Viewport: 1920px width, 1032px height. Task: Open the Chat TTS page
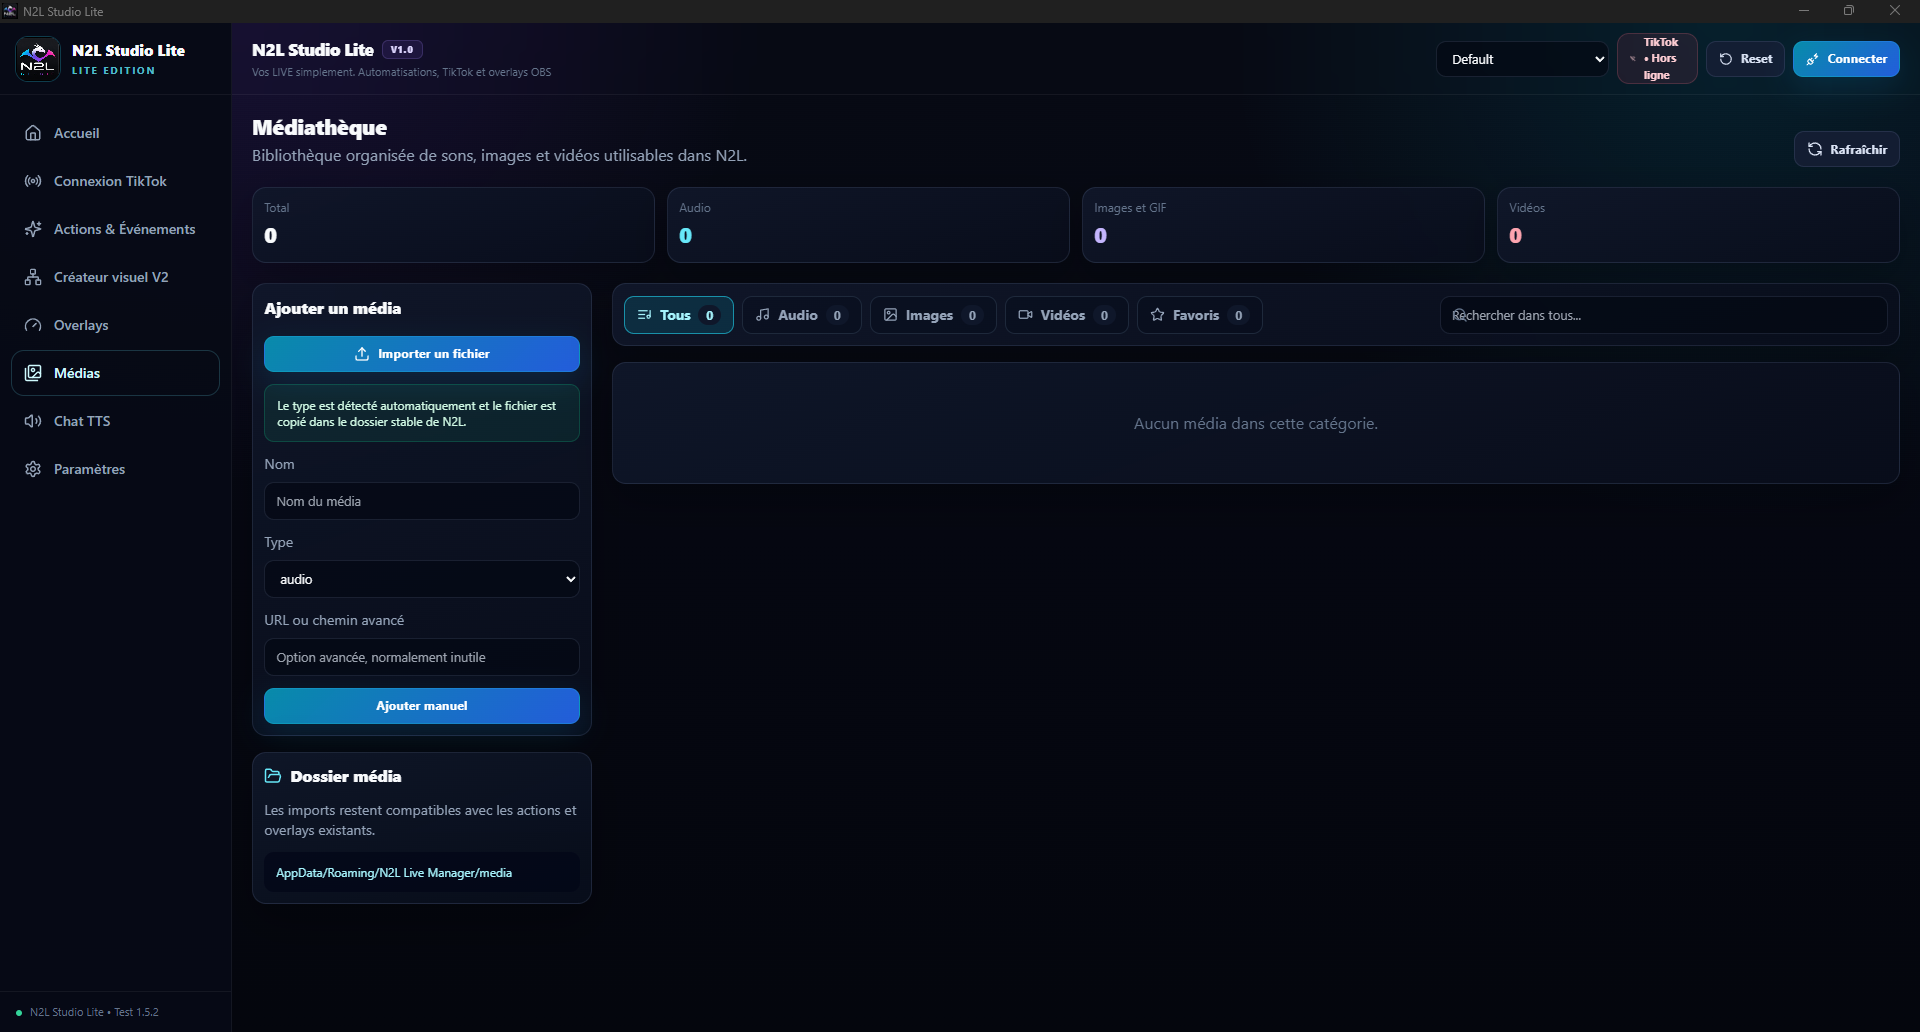116,421
